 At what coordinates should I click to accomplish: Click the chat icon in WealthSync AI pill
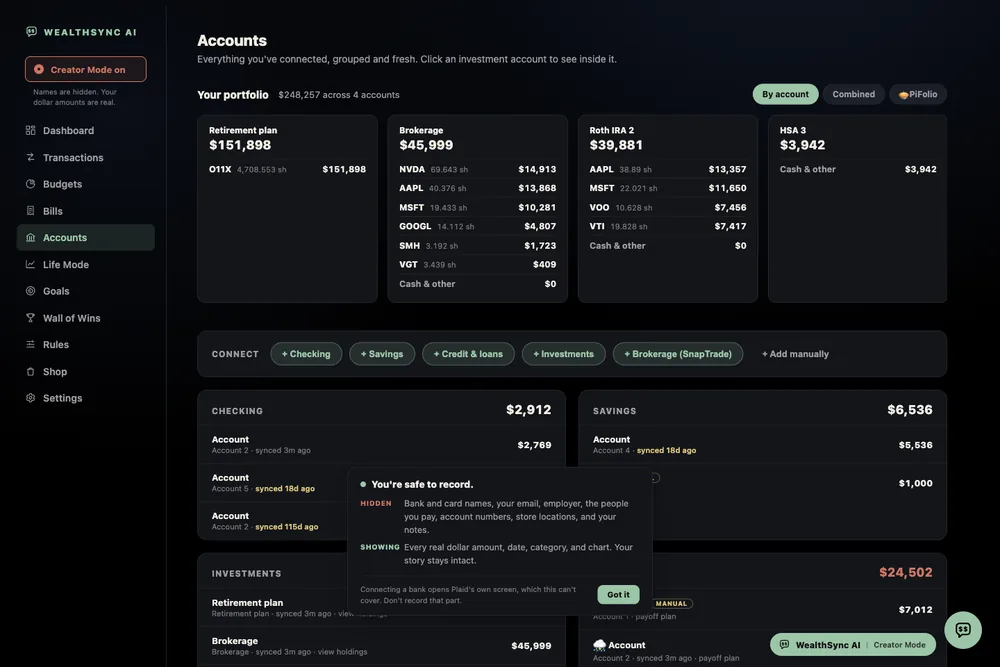pos(784,645)
